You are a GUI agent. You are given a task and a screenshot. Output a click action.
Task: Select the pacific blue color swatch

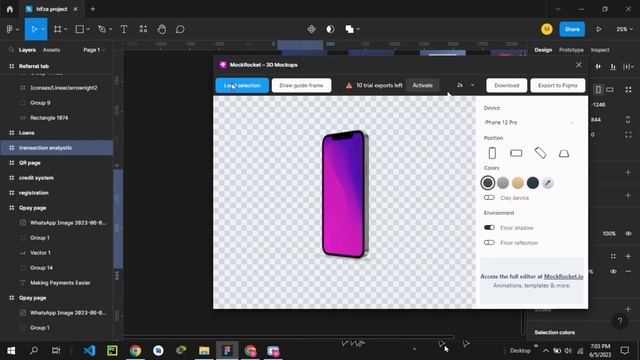click(533, 183)
